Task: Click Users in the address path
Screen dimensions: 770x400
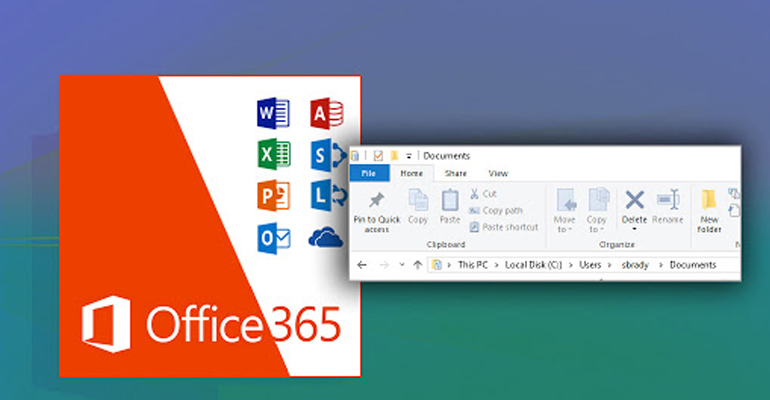Action: click(x=590, y=265)
